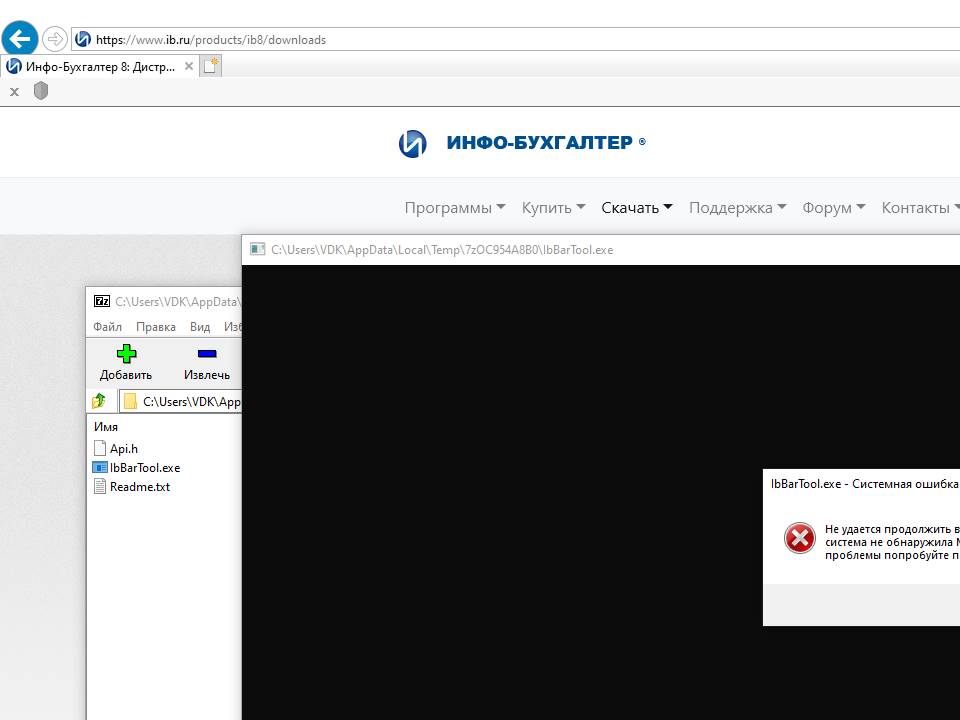The image size is (960, 720).
Task: Click the address bar with the ib.ru URL
Action: [516, 39]
